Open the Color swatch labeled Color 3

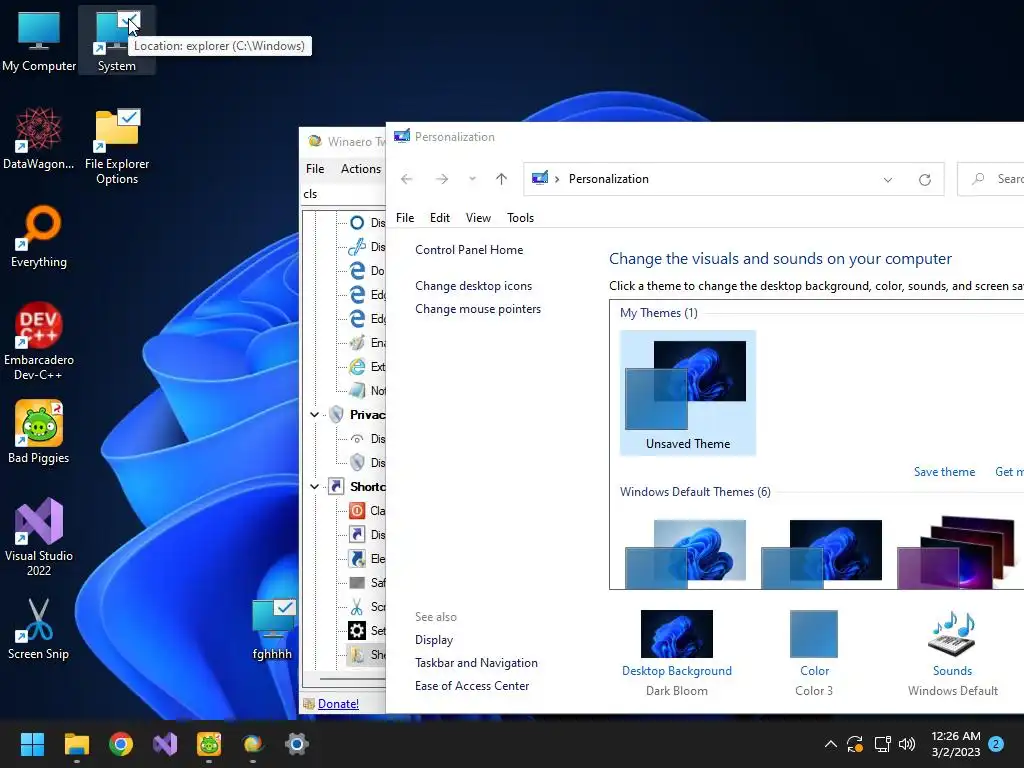tap(814, 634)
